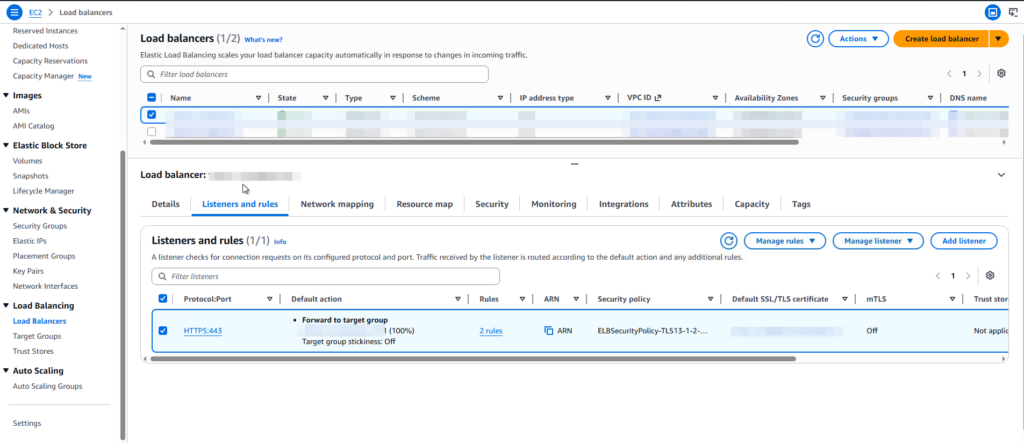Switch to the Details tab
Viewport: 1024px width, 443px height.
[x=165, y=204]
